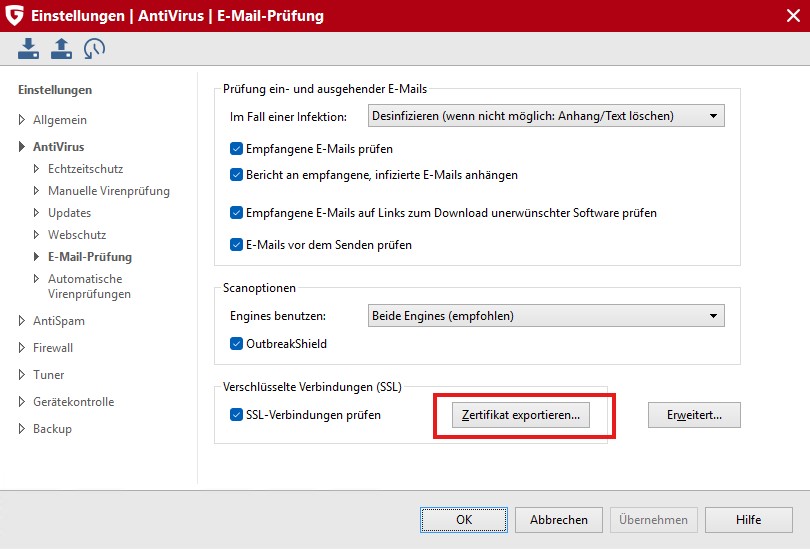
Task: Select E-Mail-Prüfung entry
Action: (90, 257)
